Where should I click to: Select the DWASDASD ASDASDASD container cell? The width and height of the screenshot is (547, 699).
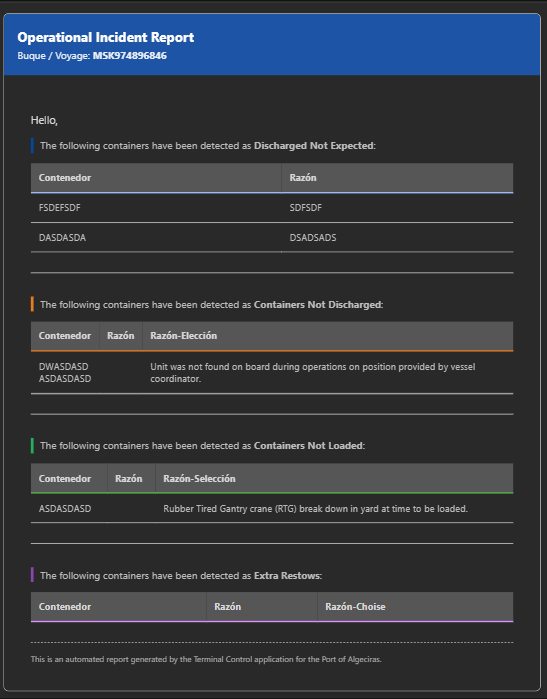(x=65, y=373)
